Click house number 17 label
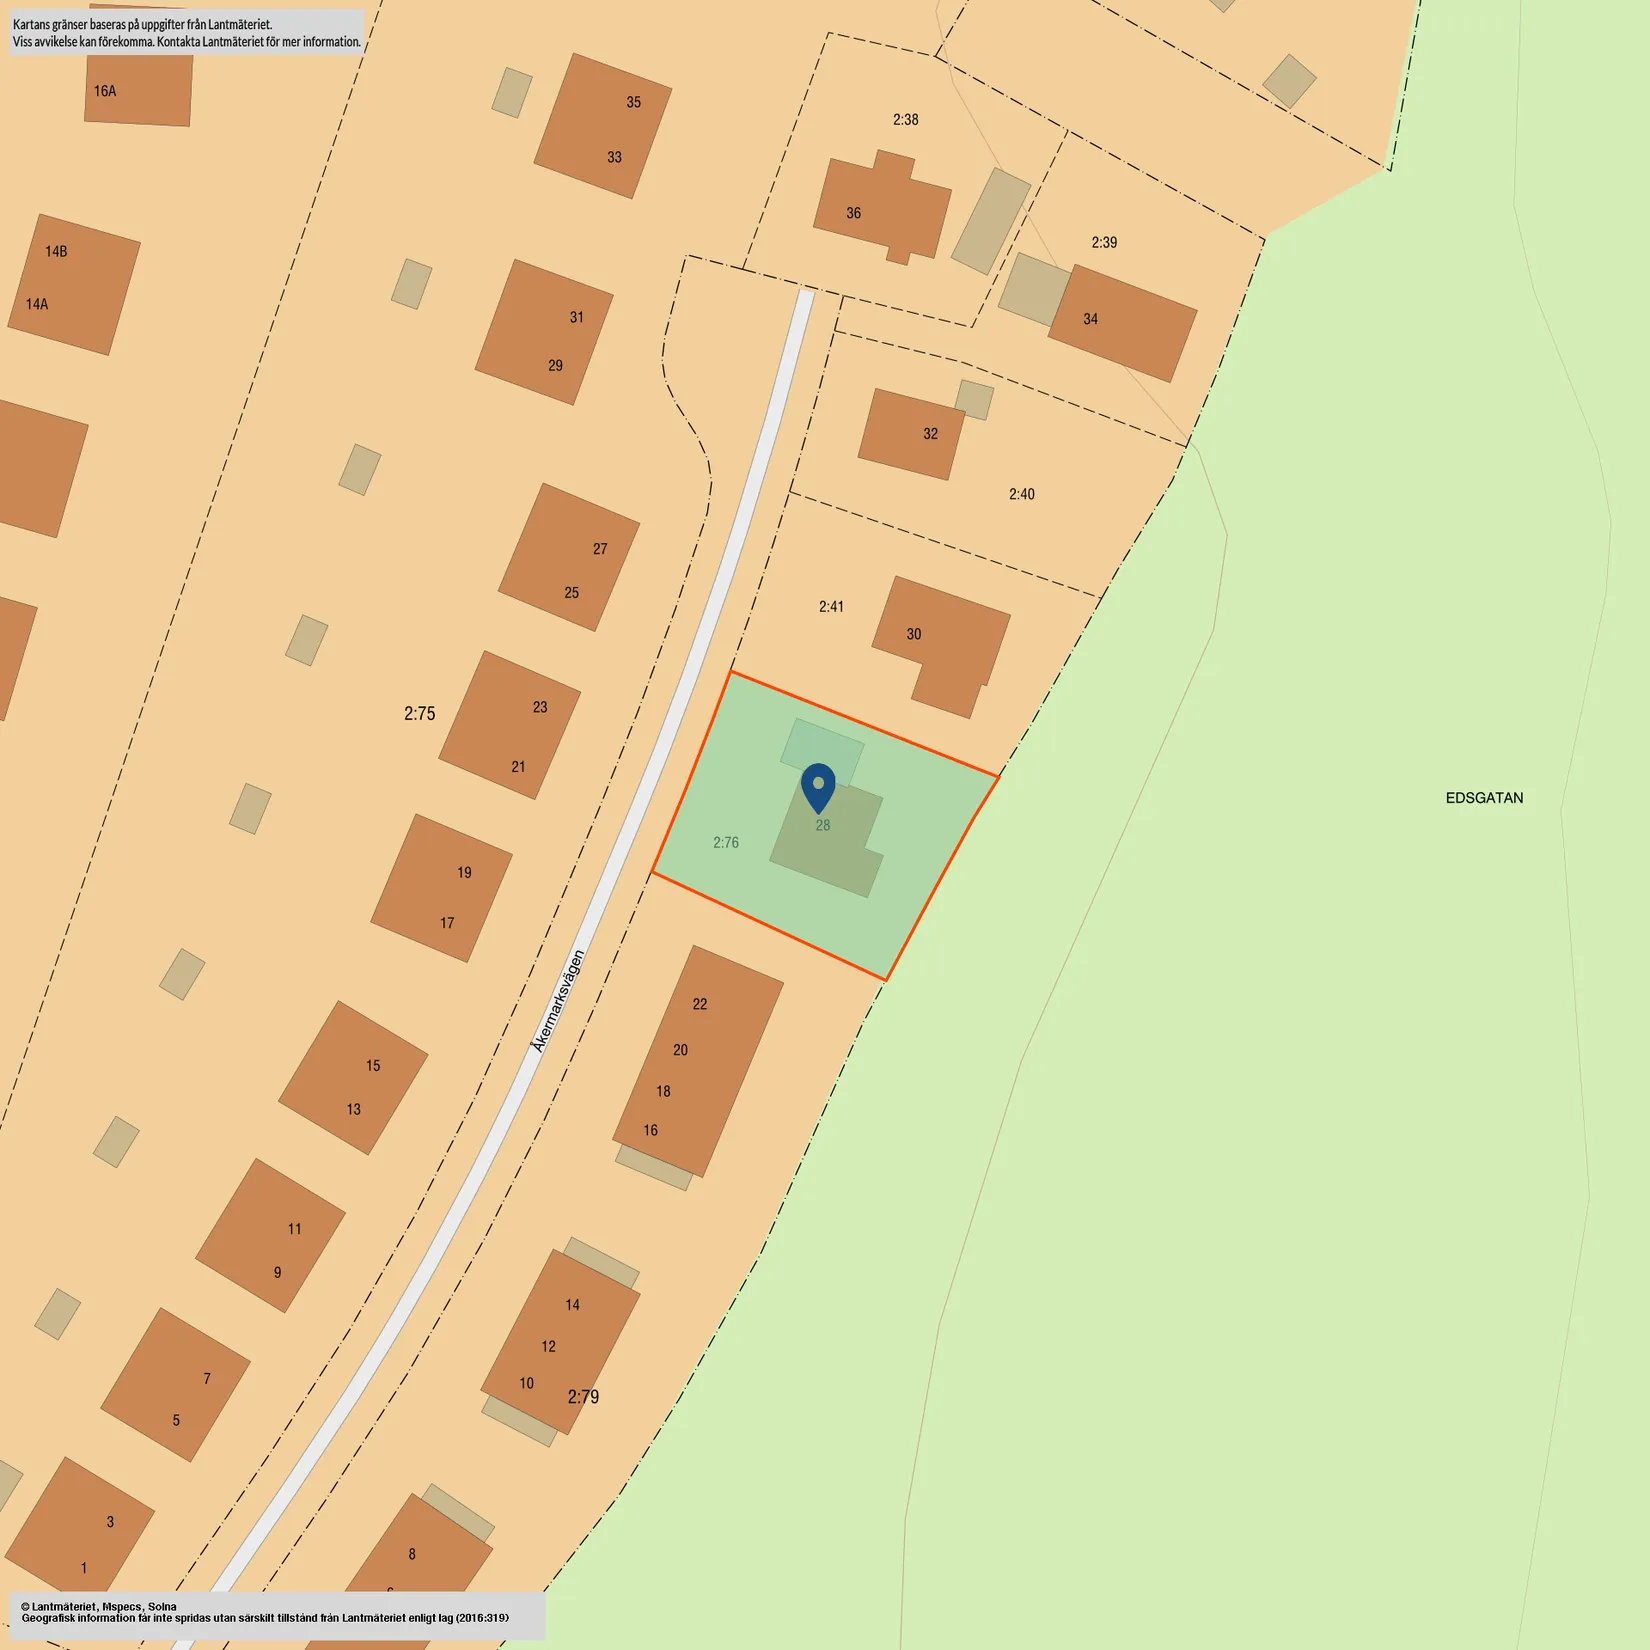 [x=447, y=923]
